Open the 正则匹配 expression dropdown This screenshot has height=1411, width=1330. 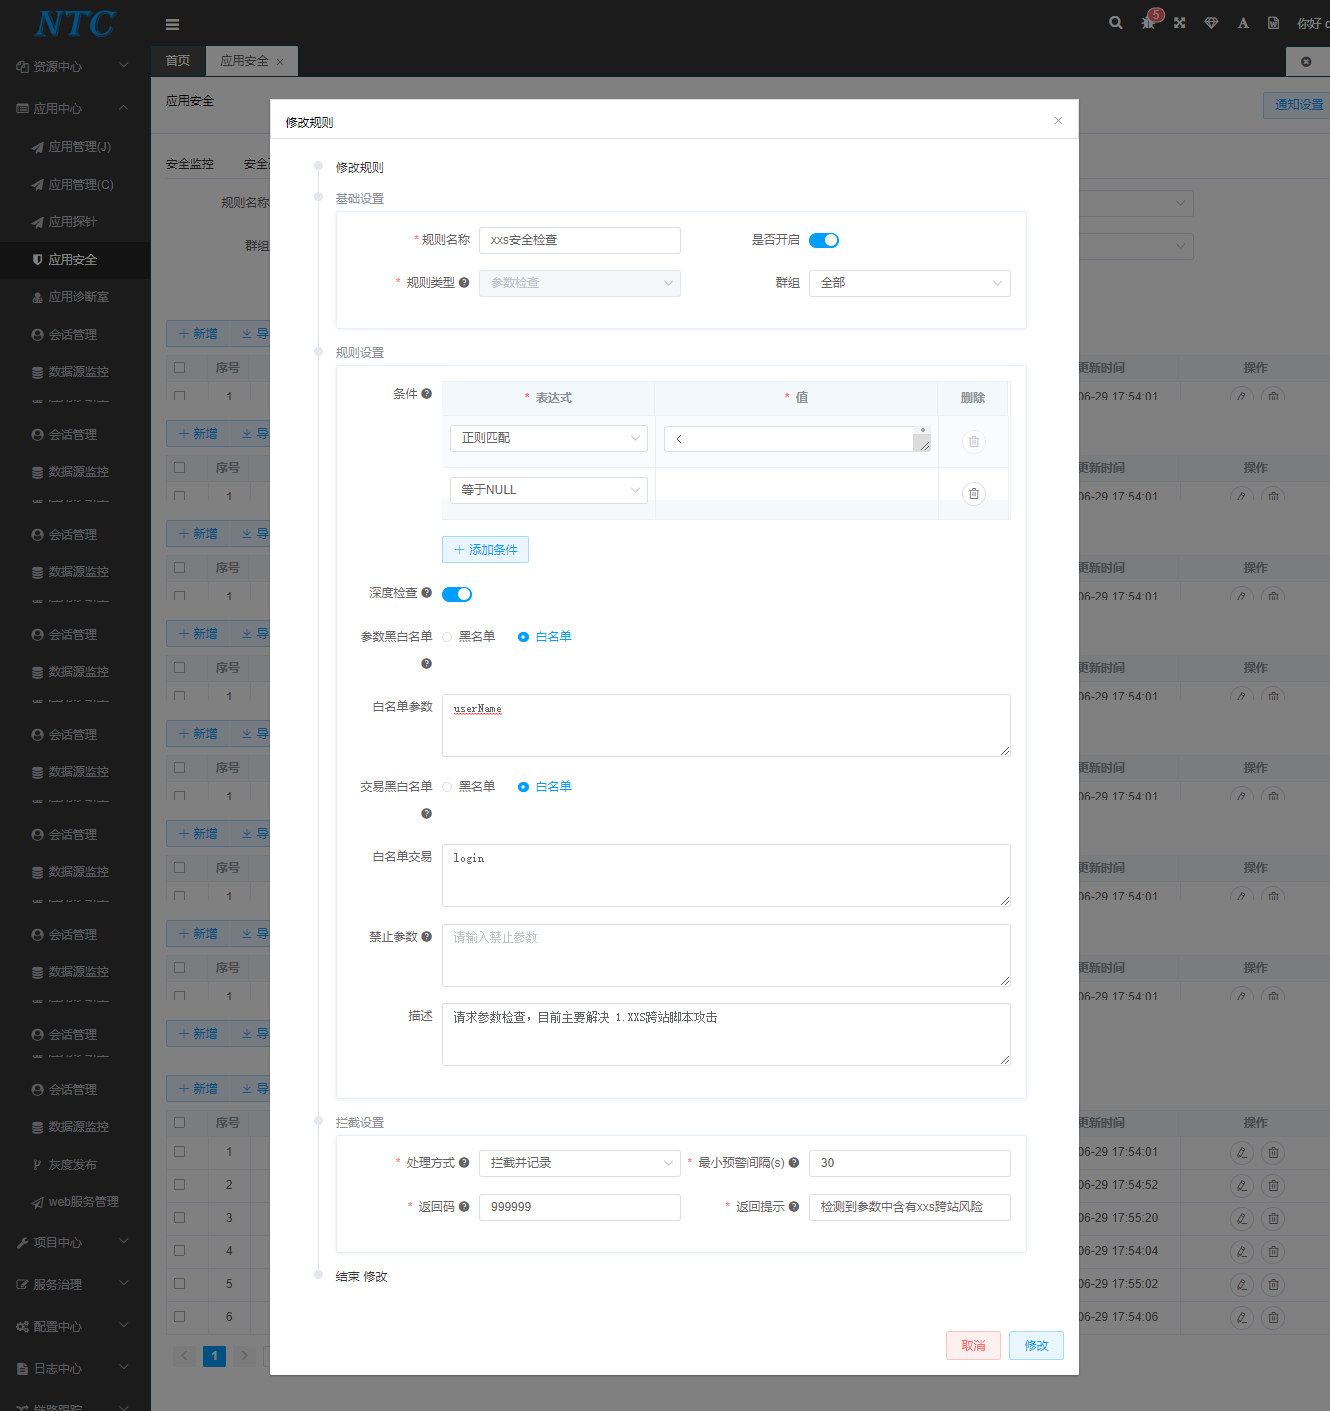pos(549,438)
